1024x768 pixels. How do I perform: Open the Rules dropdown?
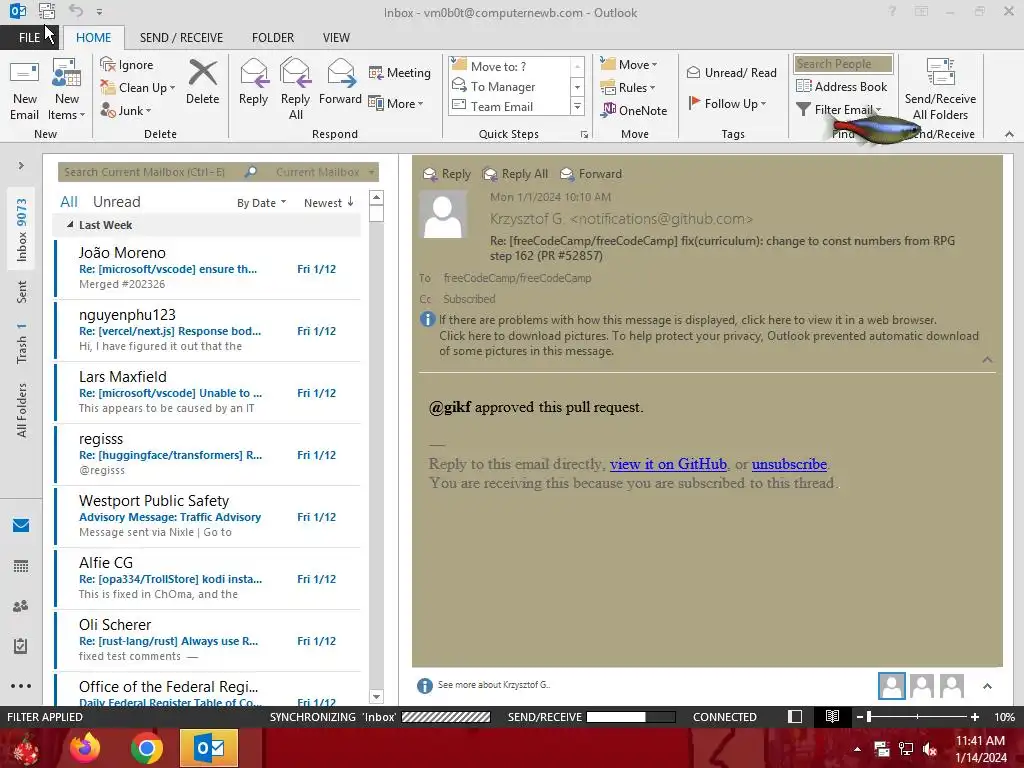pos(627,88)
